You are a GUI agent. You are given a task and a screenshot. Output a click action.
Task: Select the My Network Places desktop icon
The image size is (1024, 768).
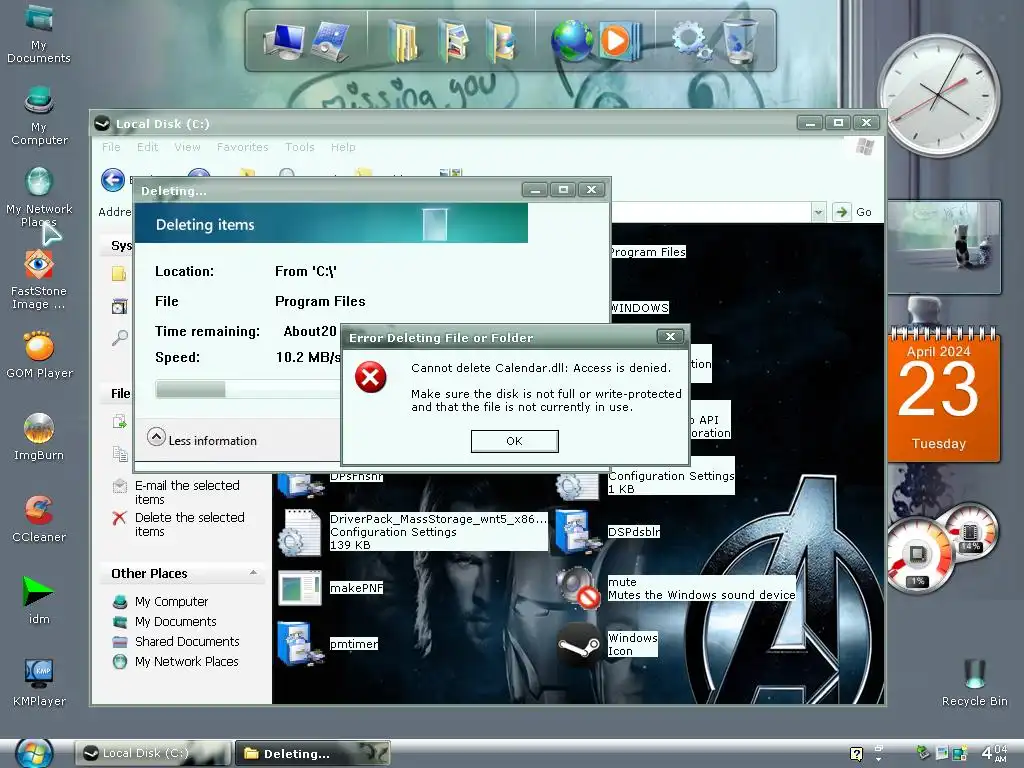pyautogui.click(x=39, y=197)
